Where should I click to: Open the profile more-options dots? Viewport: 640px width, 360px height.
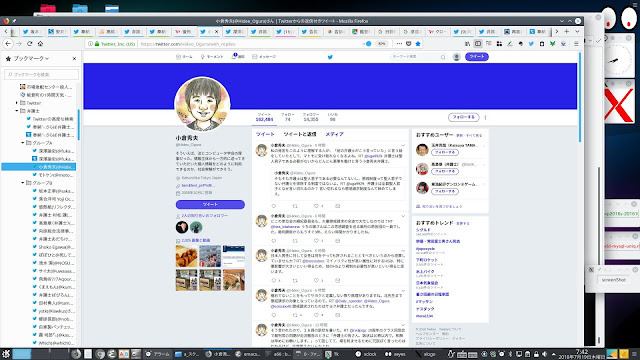485,118
